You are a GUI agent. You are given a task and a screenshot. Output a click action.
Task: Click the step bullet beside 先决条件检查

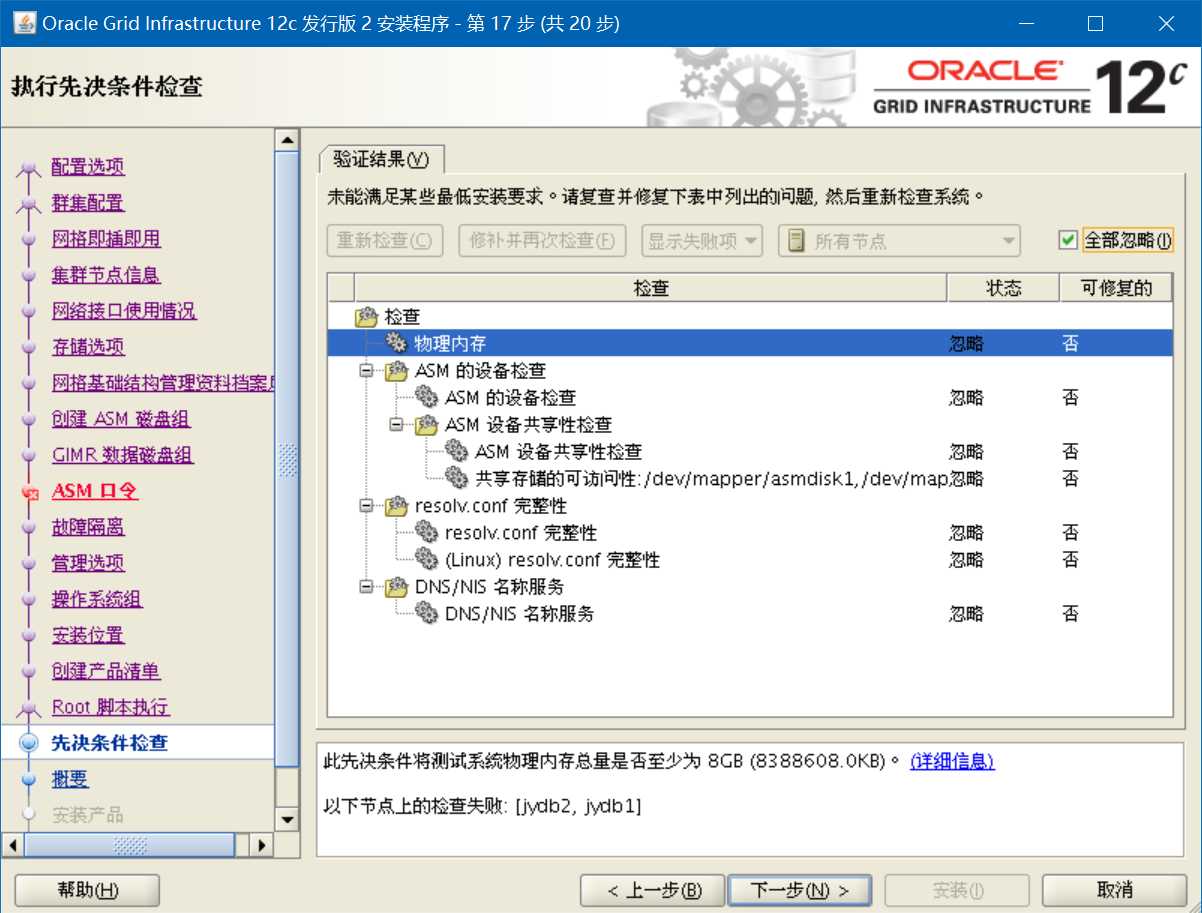pos(30,743)
